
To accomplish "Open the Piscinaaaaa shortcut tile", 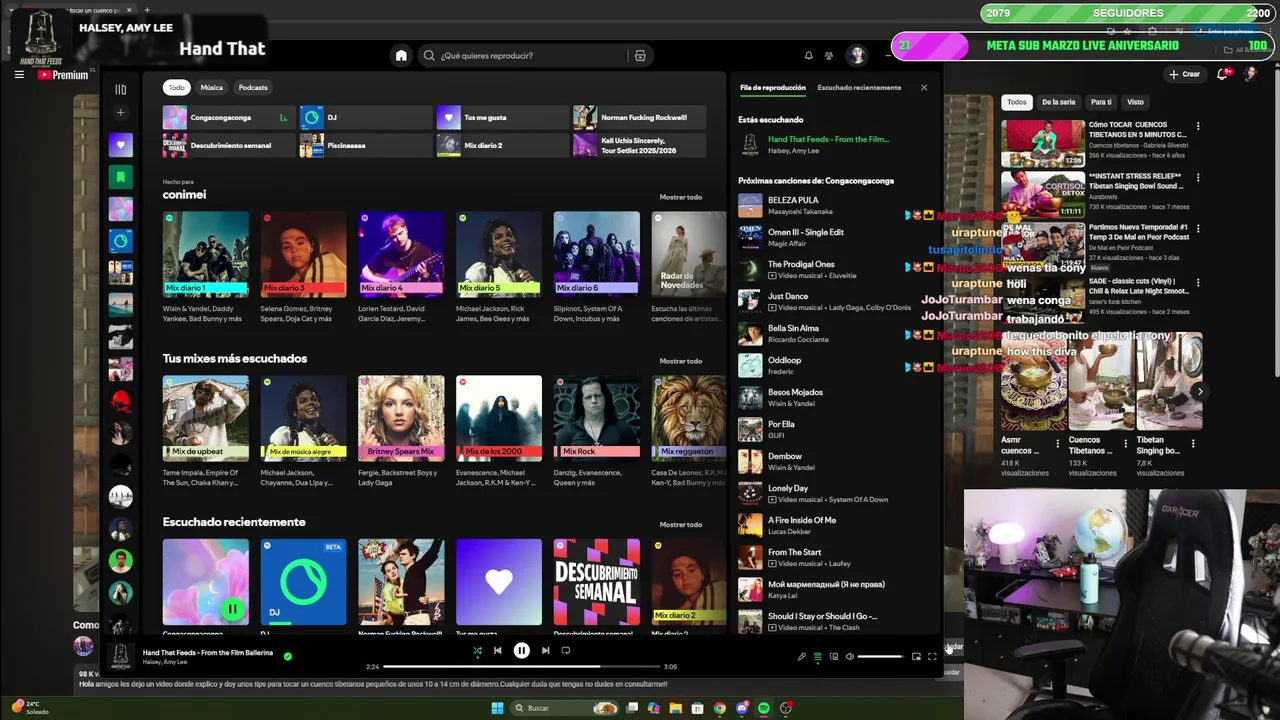I will (x=366, y=146).
